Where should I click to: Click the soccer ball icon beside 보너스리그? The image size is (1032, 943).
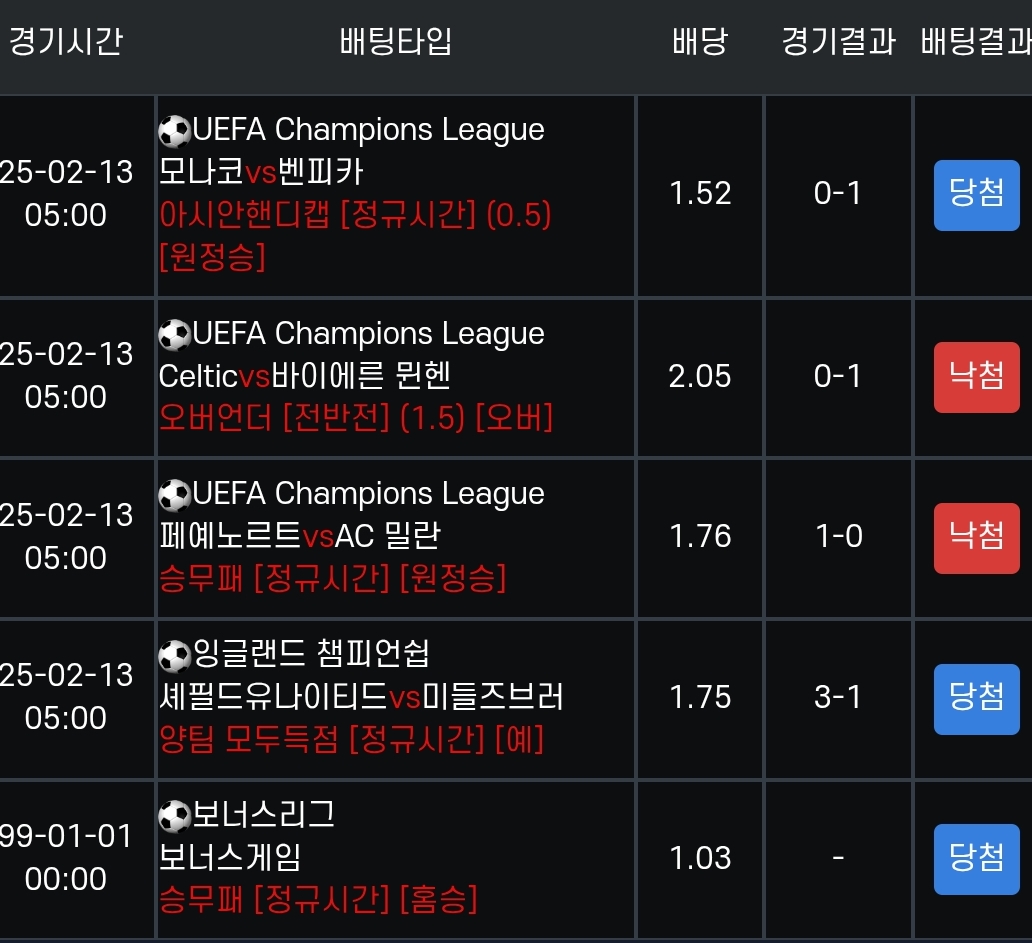coord(175,816)
